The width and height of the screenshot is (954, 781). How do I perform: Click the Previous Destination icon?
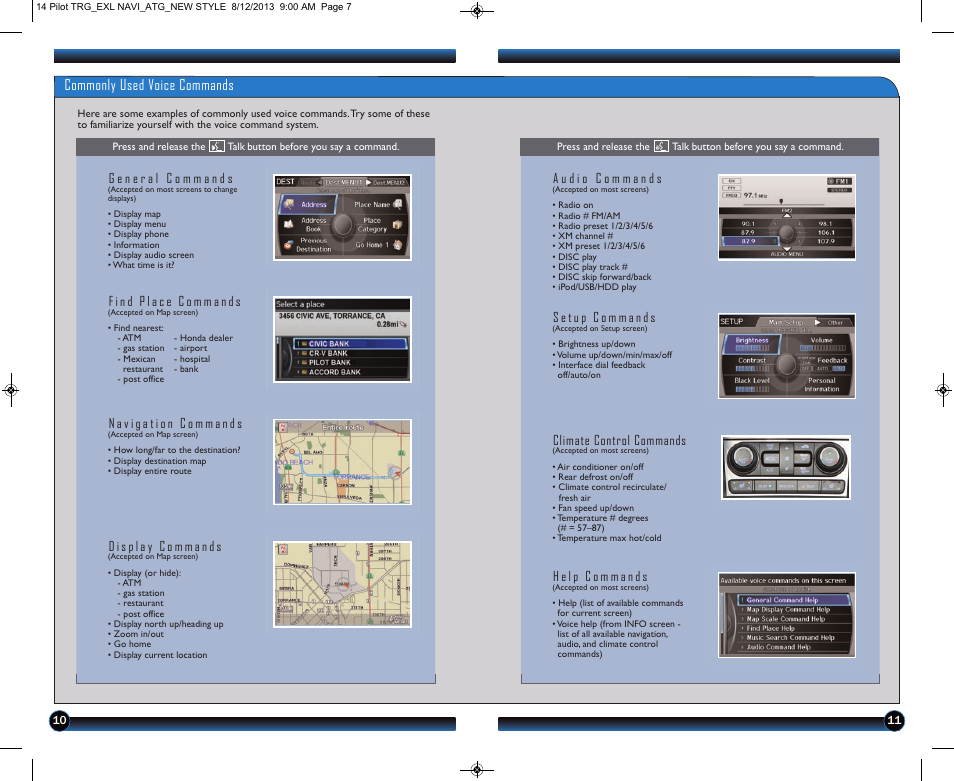pos(288,245)
